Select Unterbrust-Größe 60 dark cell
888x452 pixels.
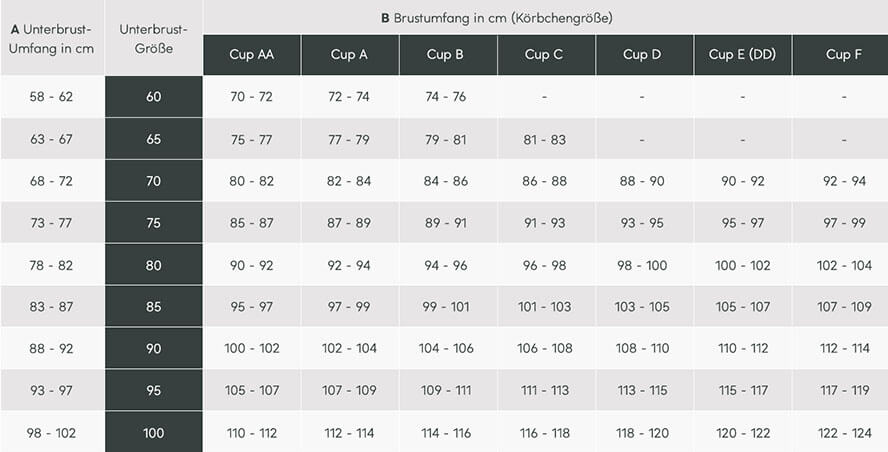point(153,97)
